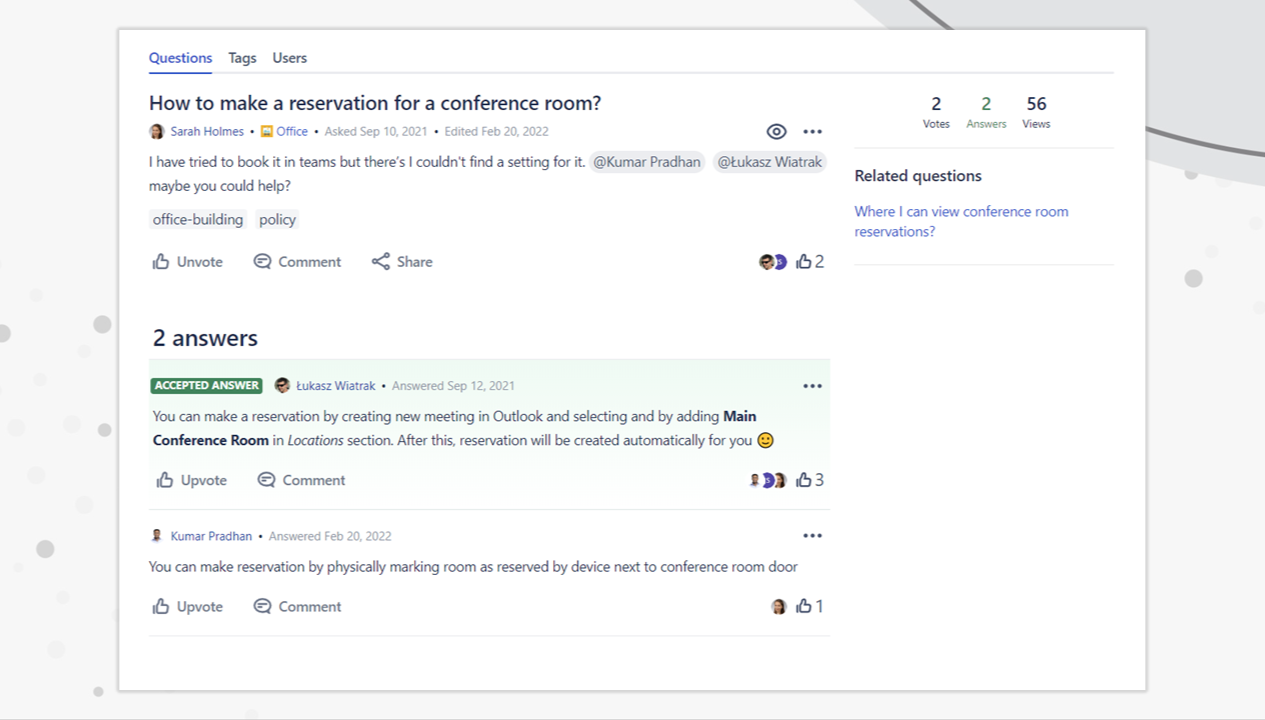Viewport: 1265px width, 720px height.
Task: Click Kumar's answer thumbs-up count 1
Action: tap(810, 606)
